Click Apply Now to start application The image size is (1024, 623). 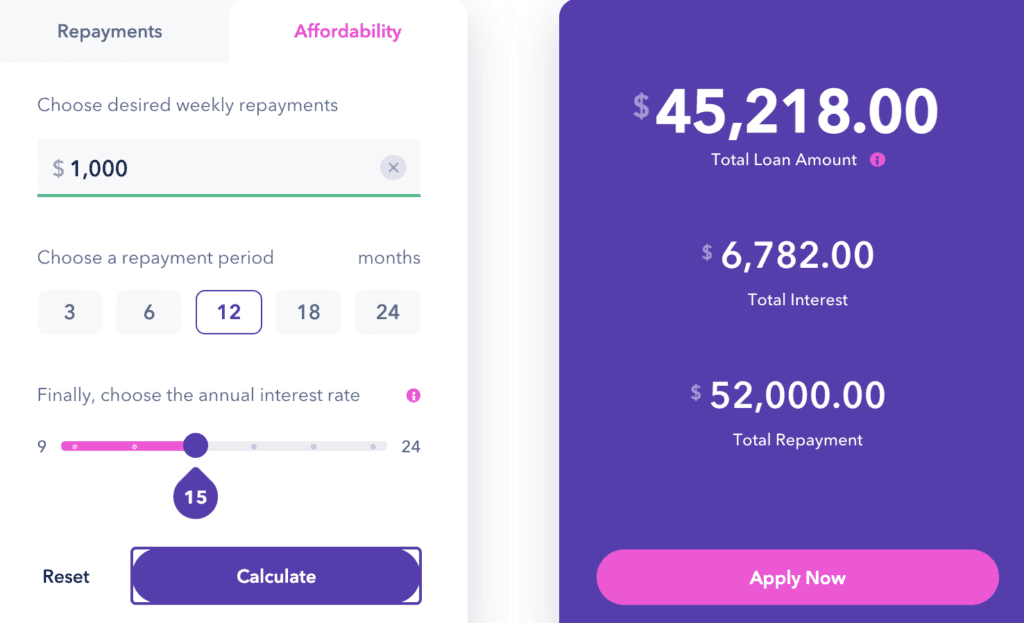797,577
